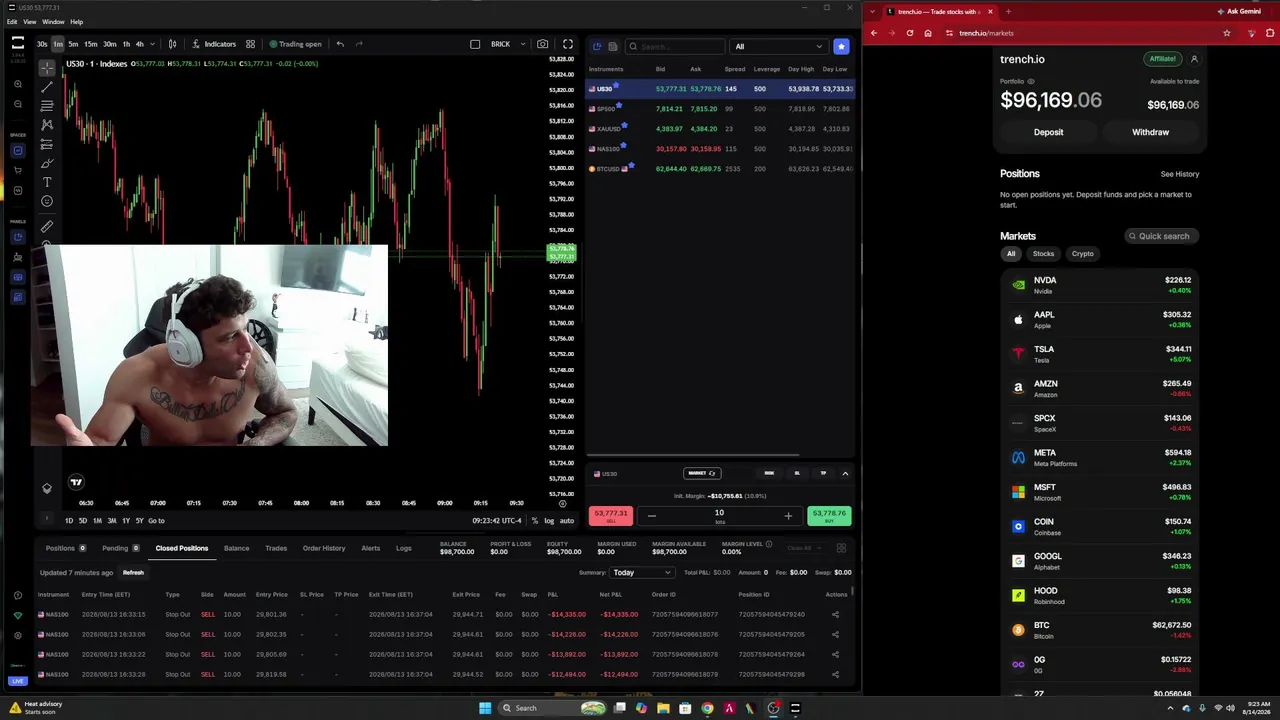
Task: Open candlestick chart style selector
Action: coord(172,44)
